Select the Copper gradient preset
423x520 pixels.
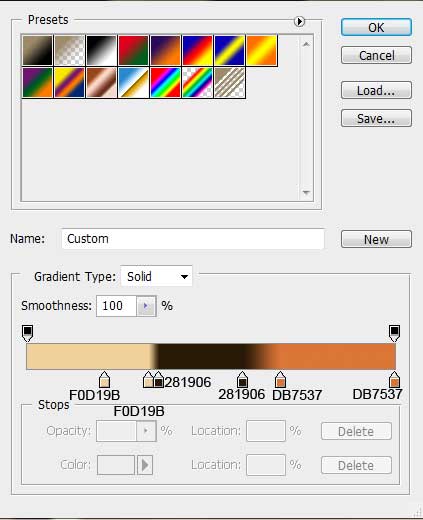pos(101,82)
